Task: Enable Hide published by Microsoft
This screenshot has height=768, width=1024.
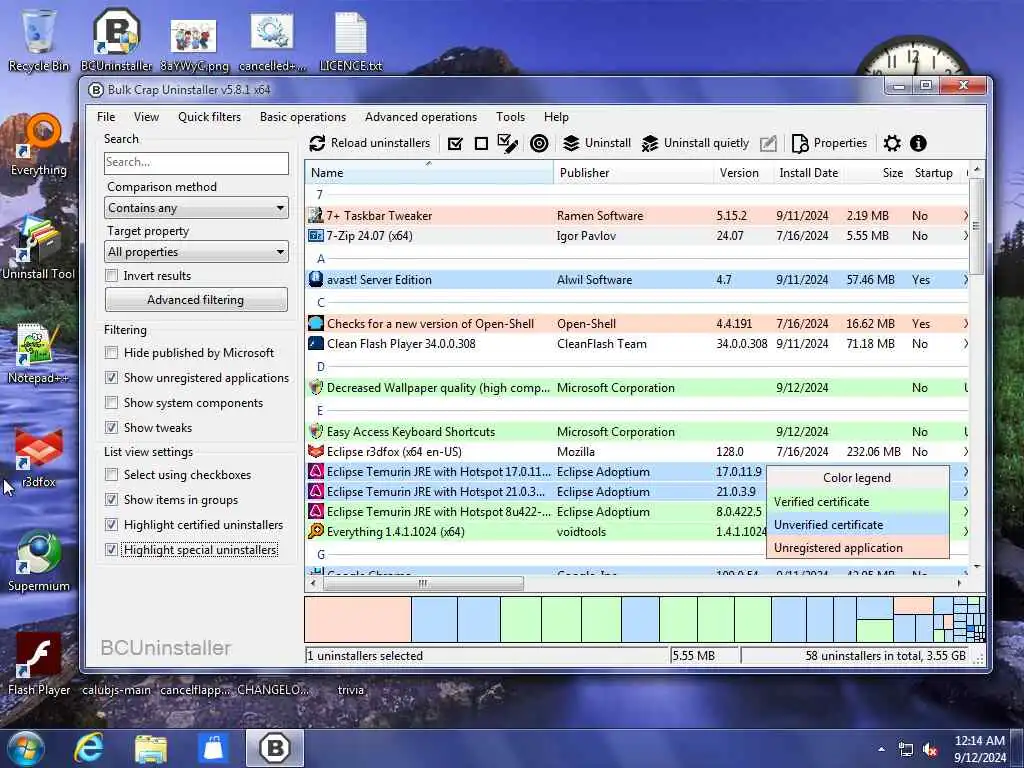Action: coord(112,353)
